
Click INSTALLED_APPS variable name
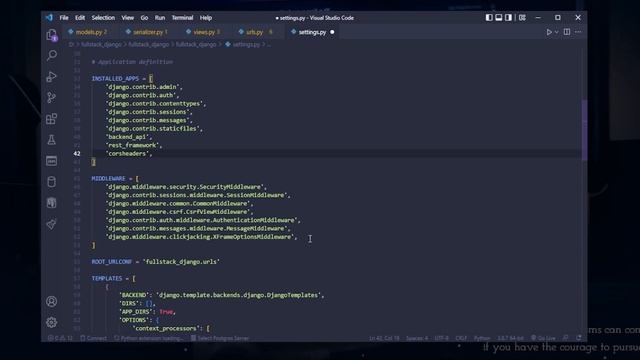pos(115,78)
